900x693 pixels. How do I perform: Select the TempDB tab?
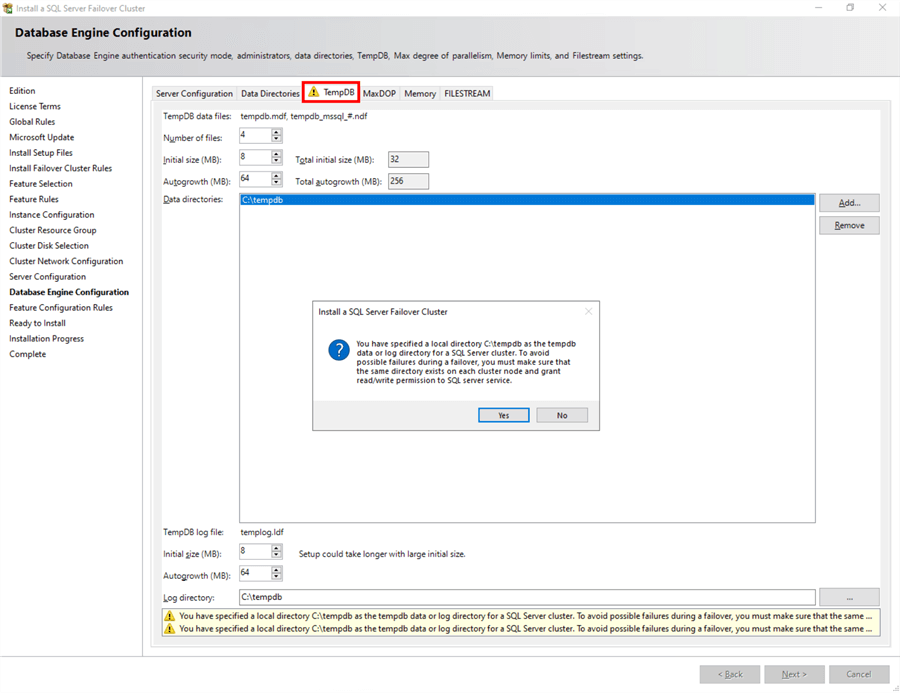tap(331, 92)
